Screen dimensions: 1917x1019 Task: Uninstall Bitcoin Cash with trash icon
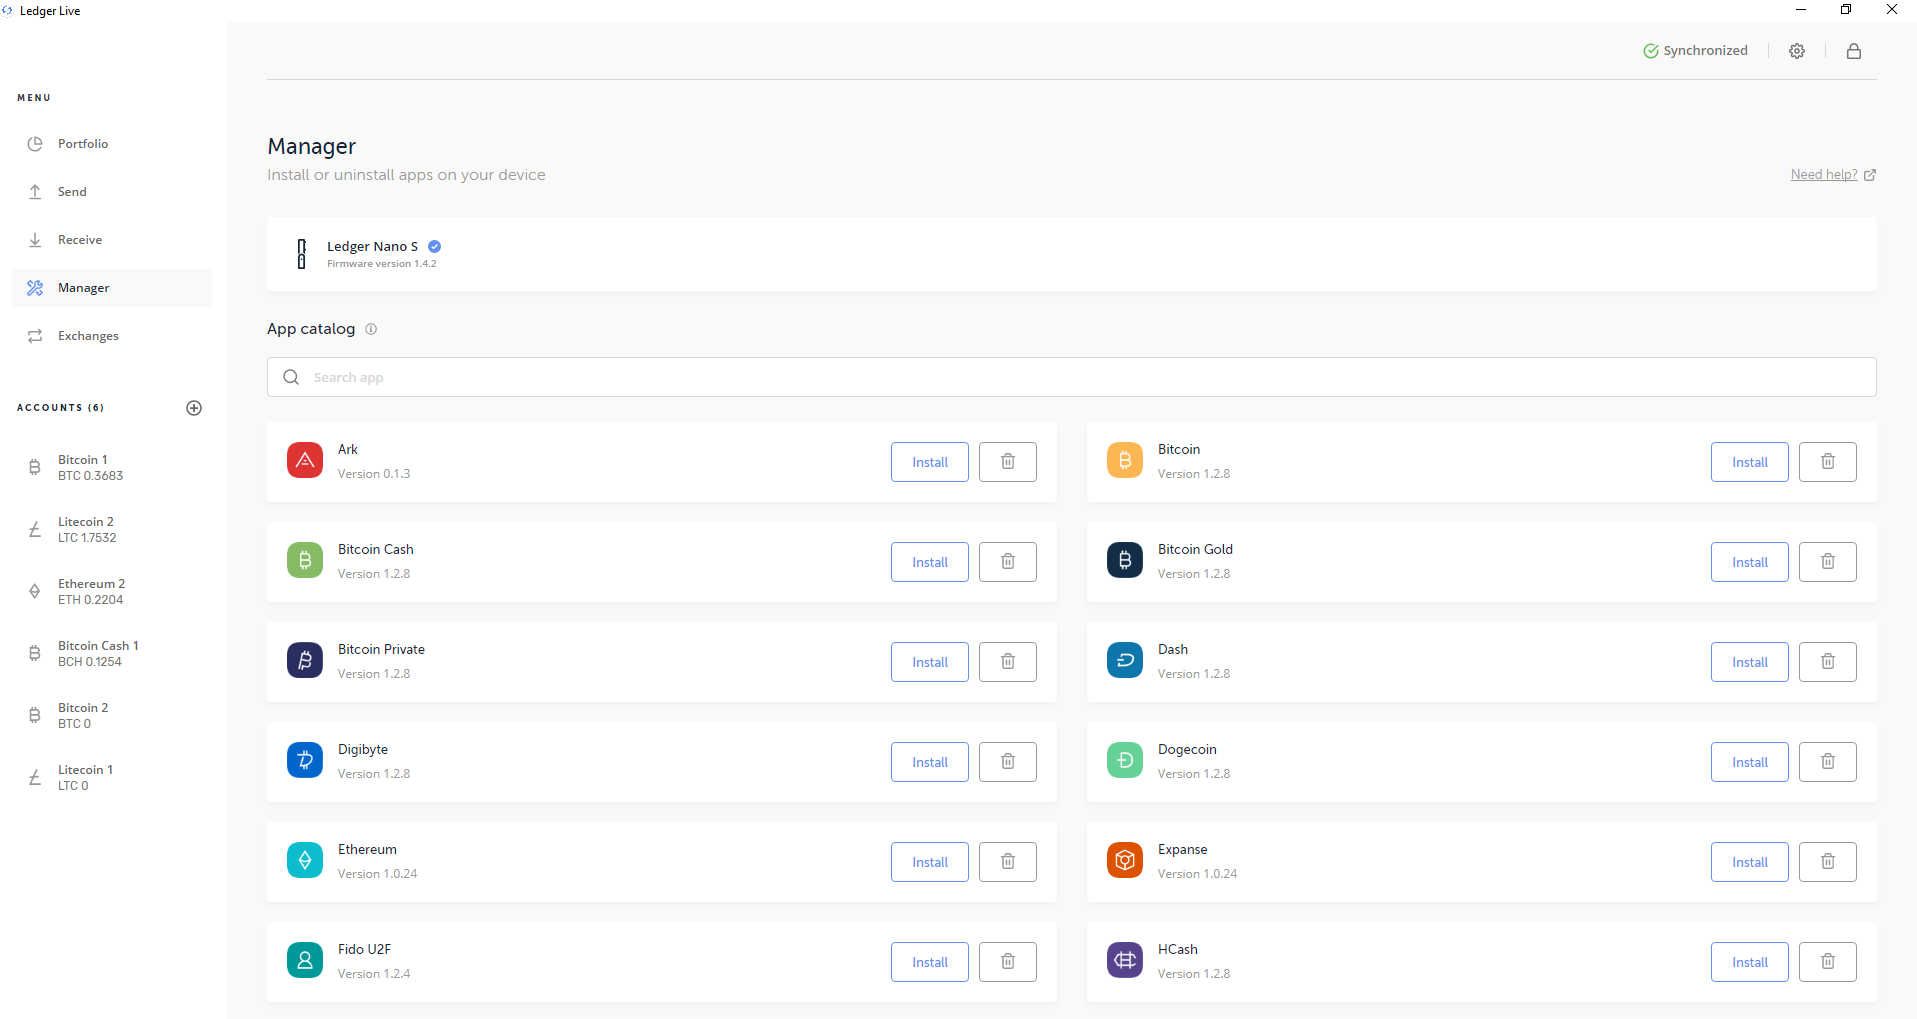pyautogui.click(x=1008, y=562)
